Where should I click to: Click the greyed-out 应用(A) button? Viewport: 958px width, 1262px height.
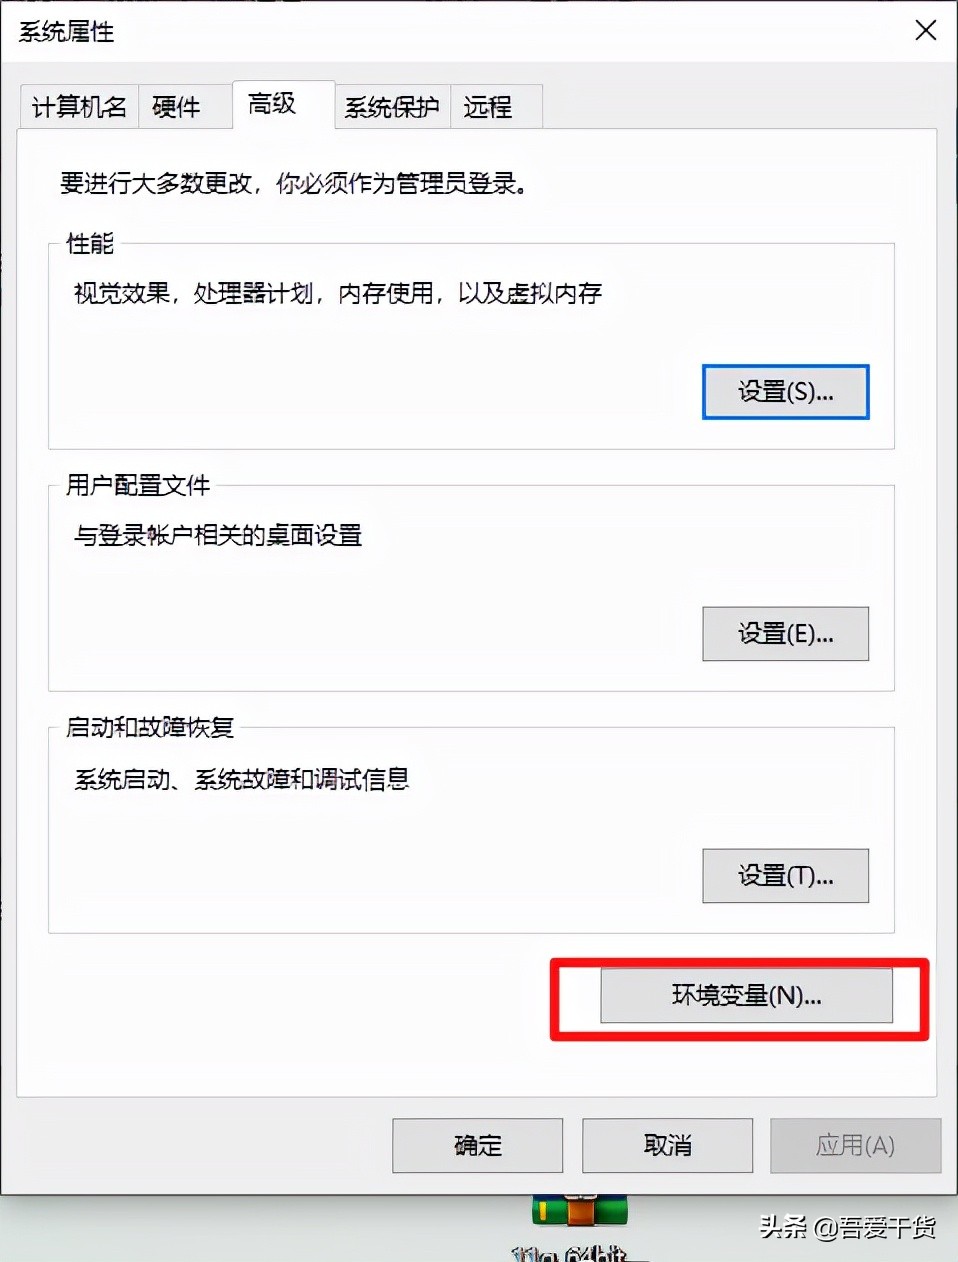click(x=856, y=1145)
